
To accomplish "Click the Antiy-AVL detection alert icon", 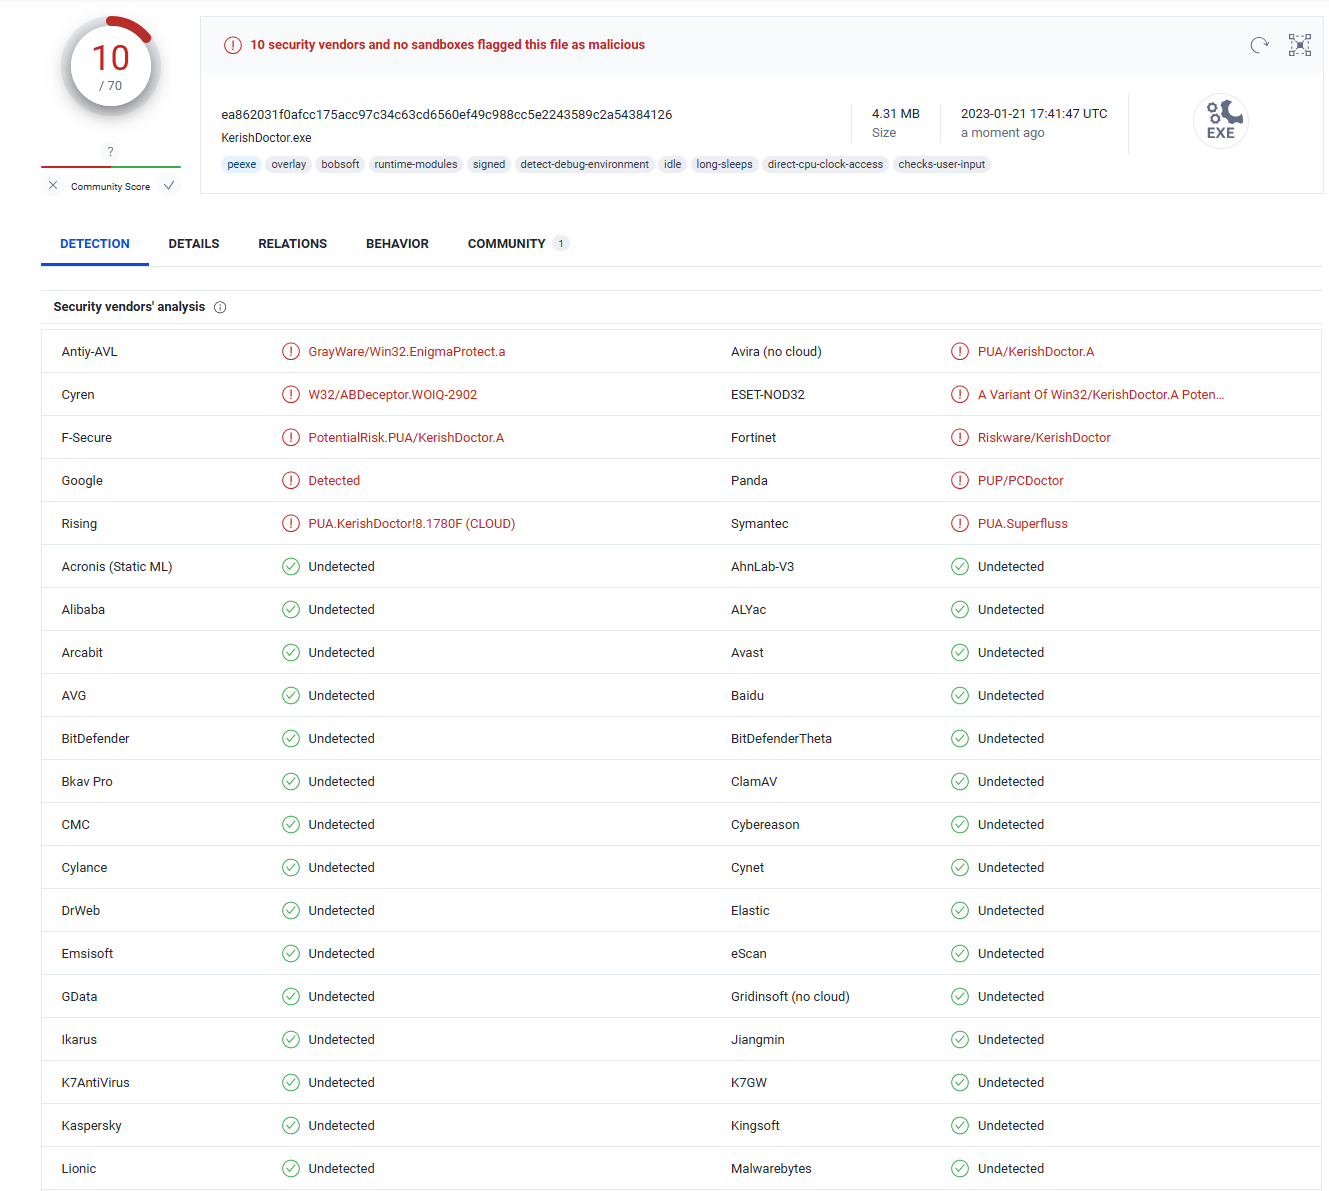I will [291, 352].
